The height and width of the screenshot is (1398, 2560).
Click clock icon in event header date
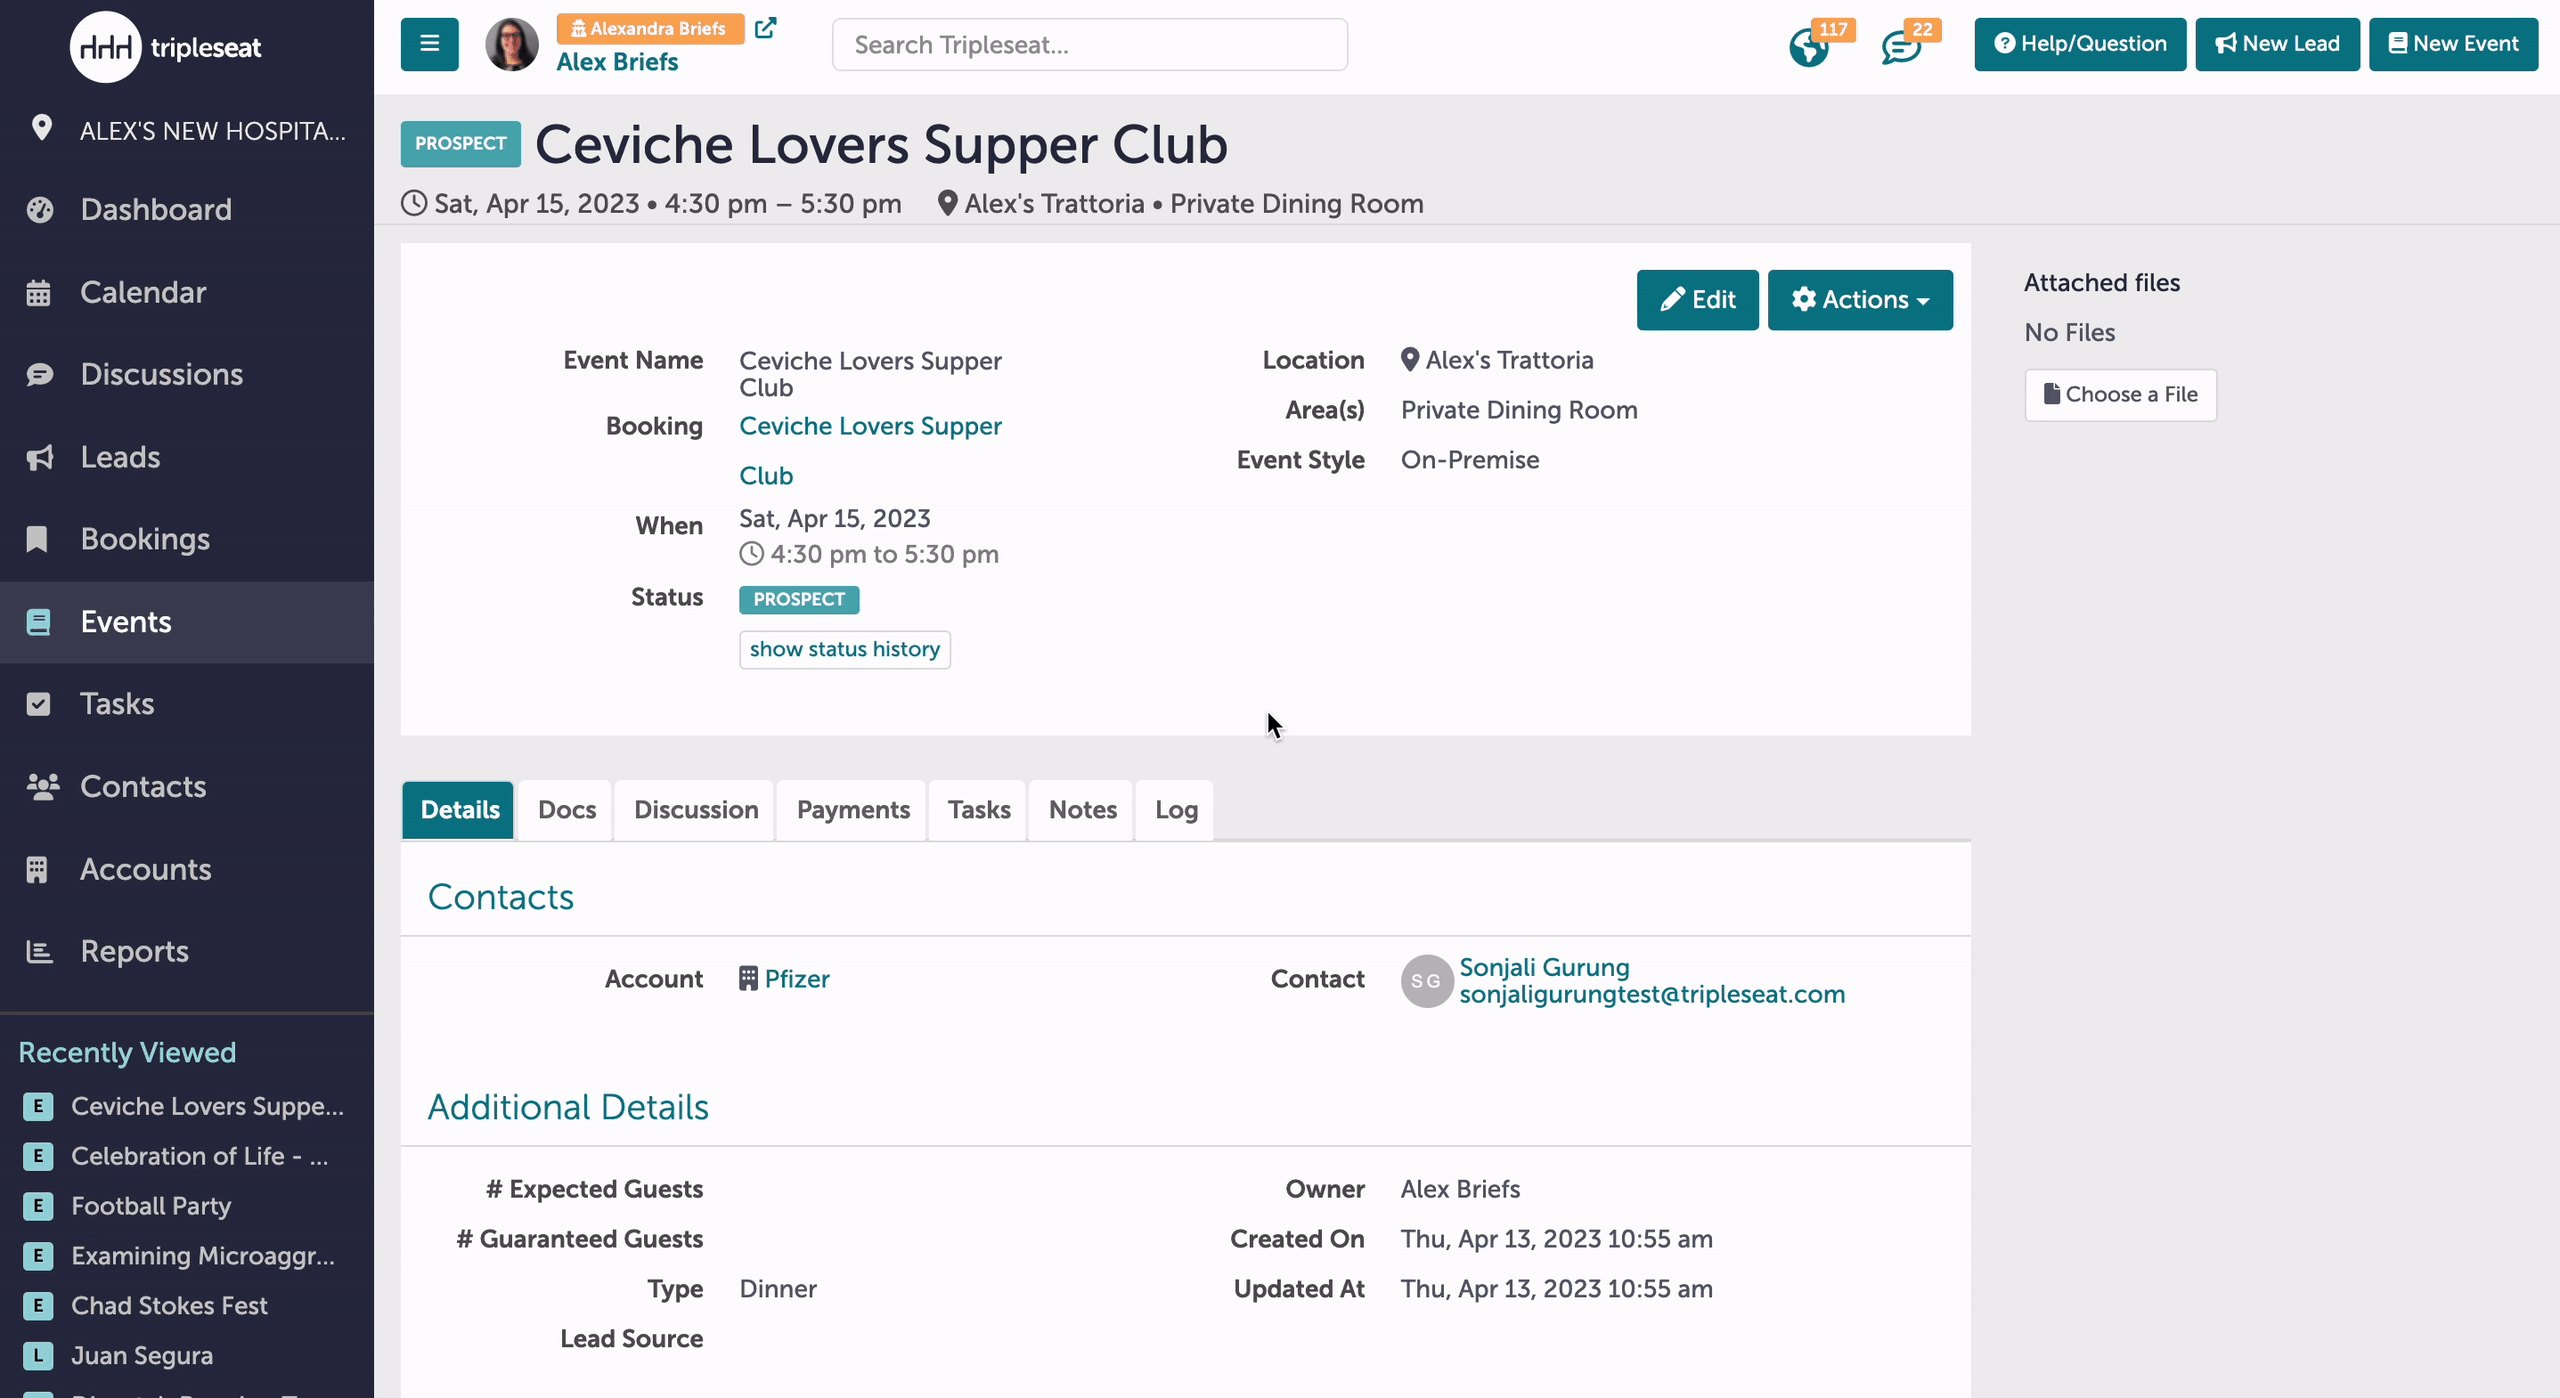pyautogui.click(x=414, y=203)
